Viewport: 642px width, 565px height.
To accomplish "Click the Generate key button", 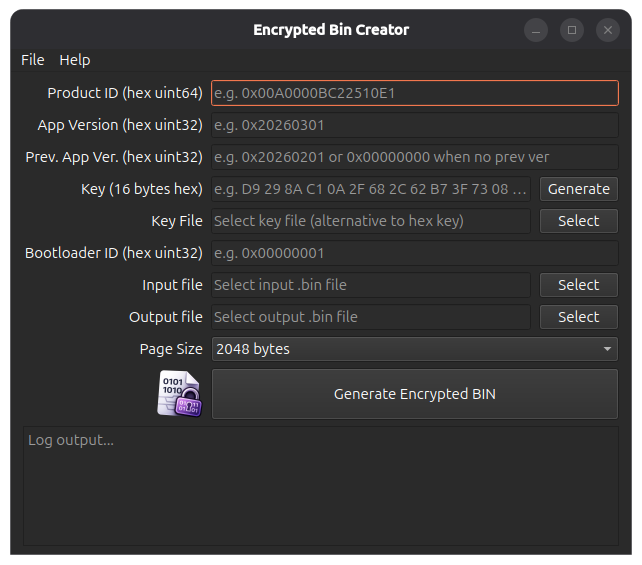I will (x=579, y=189).
